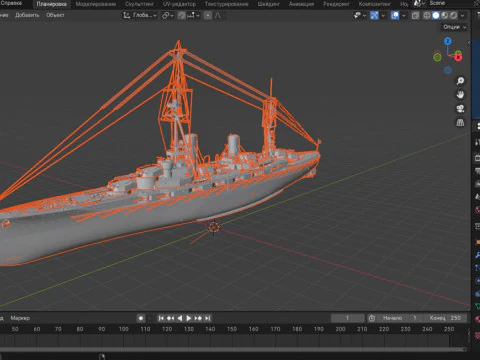Click the Конец end frame field

(445, 318)
